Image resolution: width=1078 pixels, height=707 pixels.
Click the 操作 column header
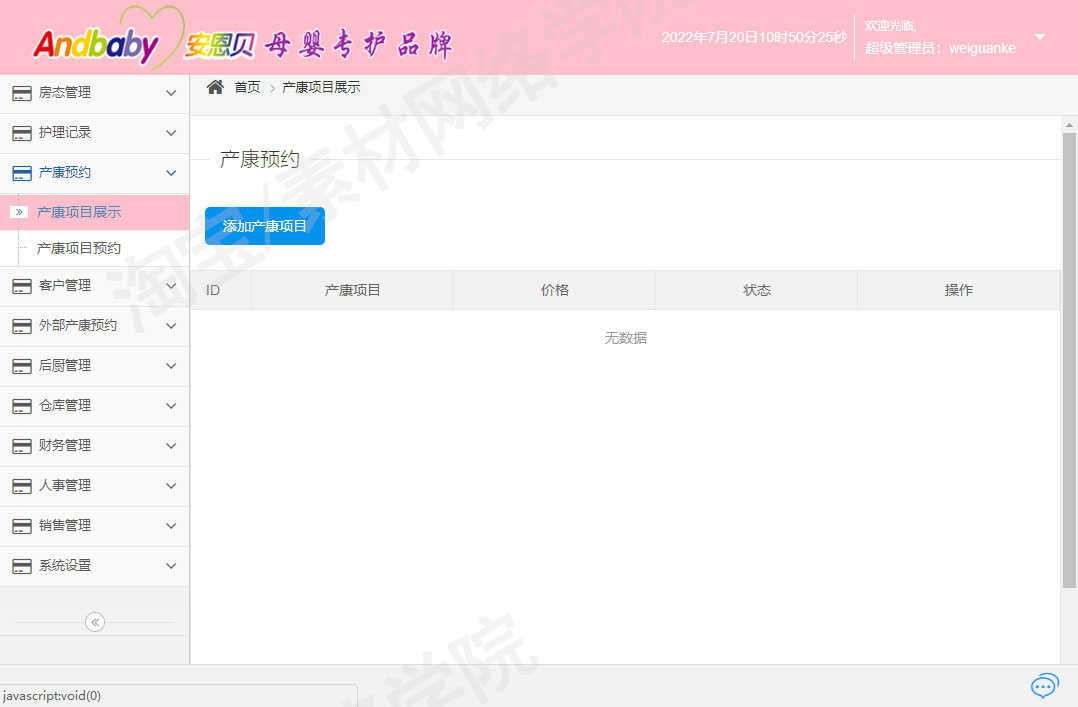pos(959,290)
